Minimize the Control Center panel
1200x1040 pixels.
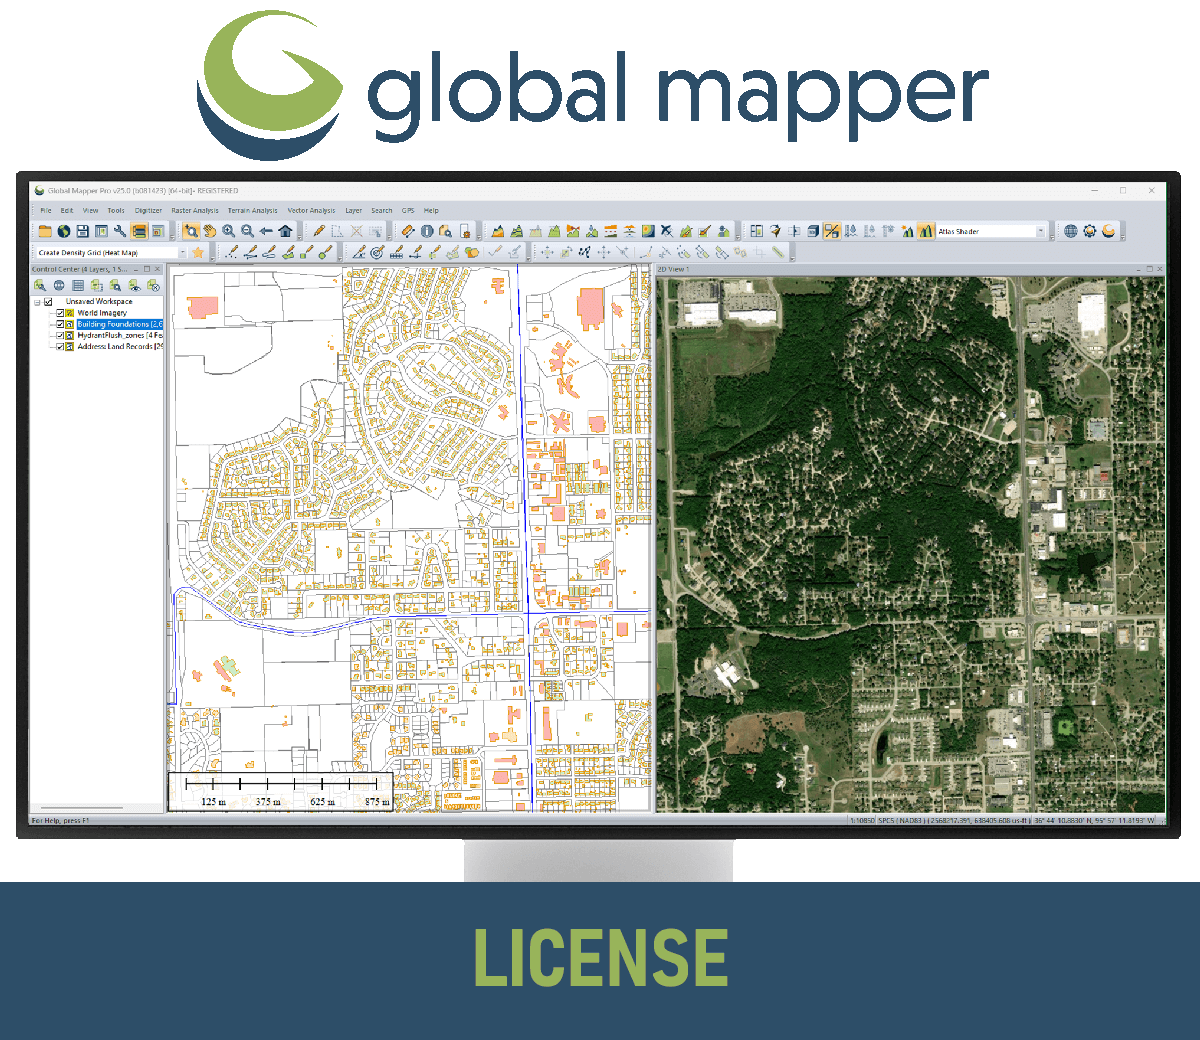point(136,269)
